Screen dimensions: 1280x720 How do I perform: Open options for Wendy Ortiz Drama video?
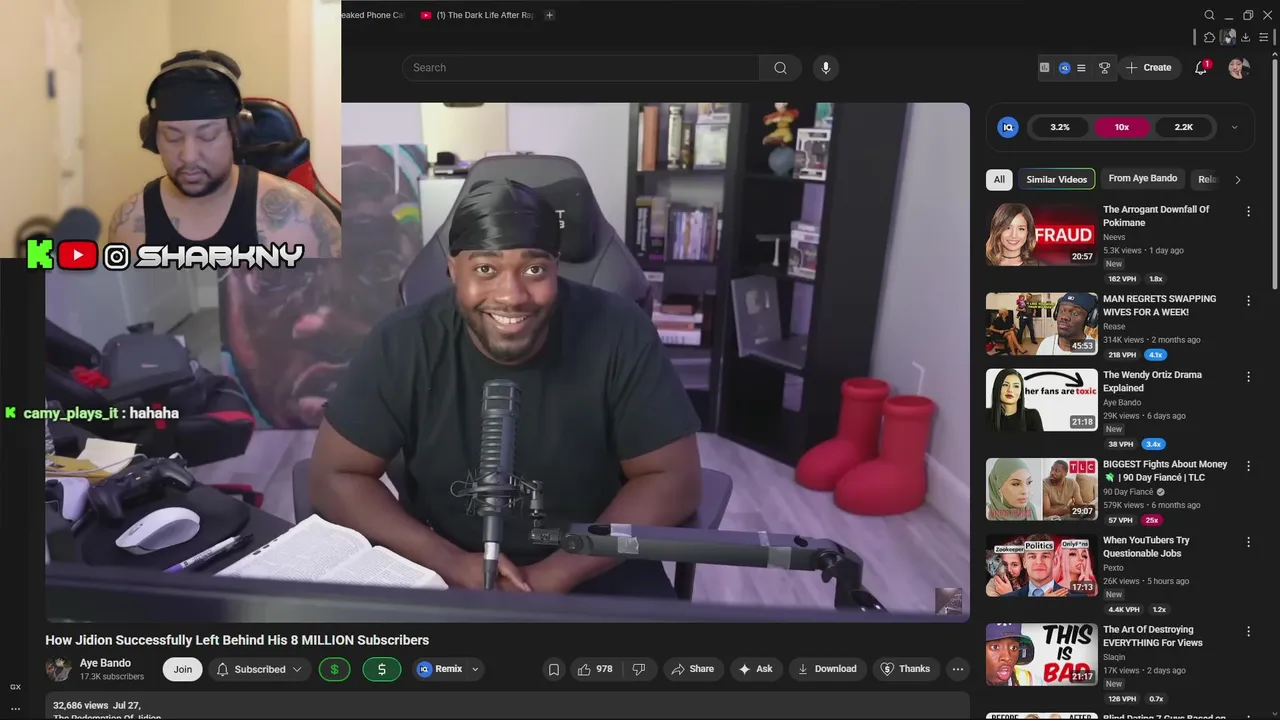[1248, 376]
